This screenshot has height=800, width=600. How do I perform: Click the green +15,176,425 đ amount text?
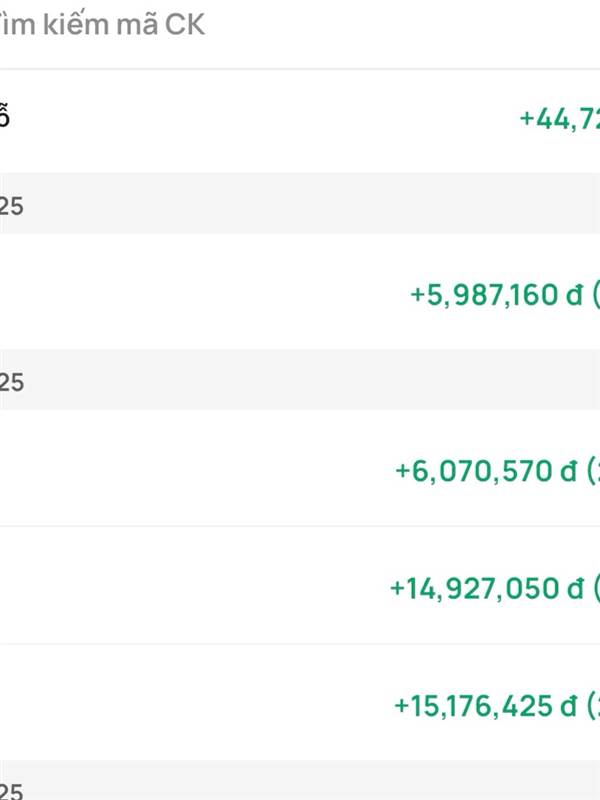coord(486,707)
